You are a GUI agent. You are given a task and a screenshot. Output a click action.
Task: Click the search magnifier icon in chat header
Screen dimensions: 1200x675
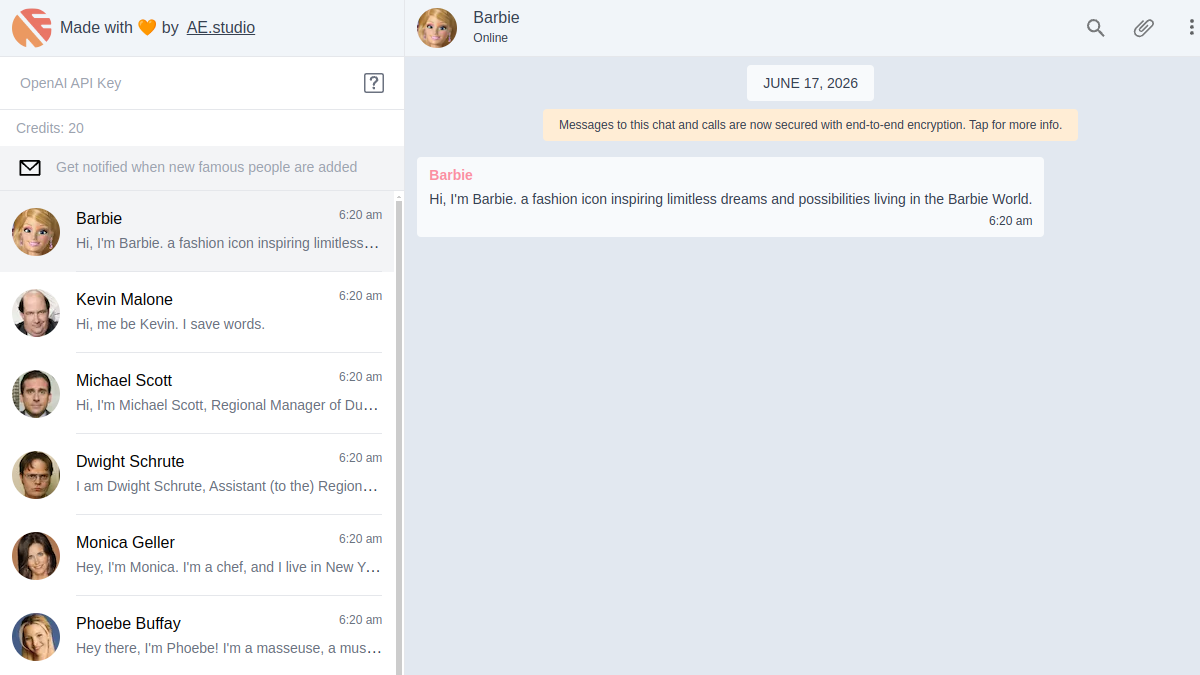pyautogui.click(x=1095, y=28)
